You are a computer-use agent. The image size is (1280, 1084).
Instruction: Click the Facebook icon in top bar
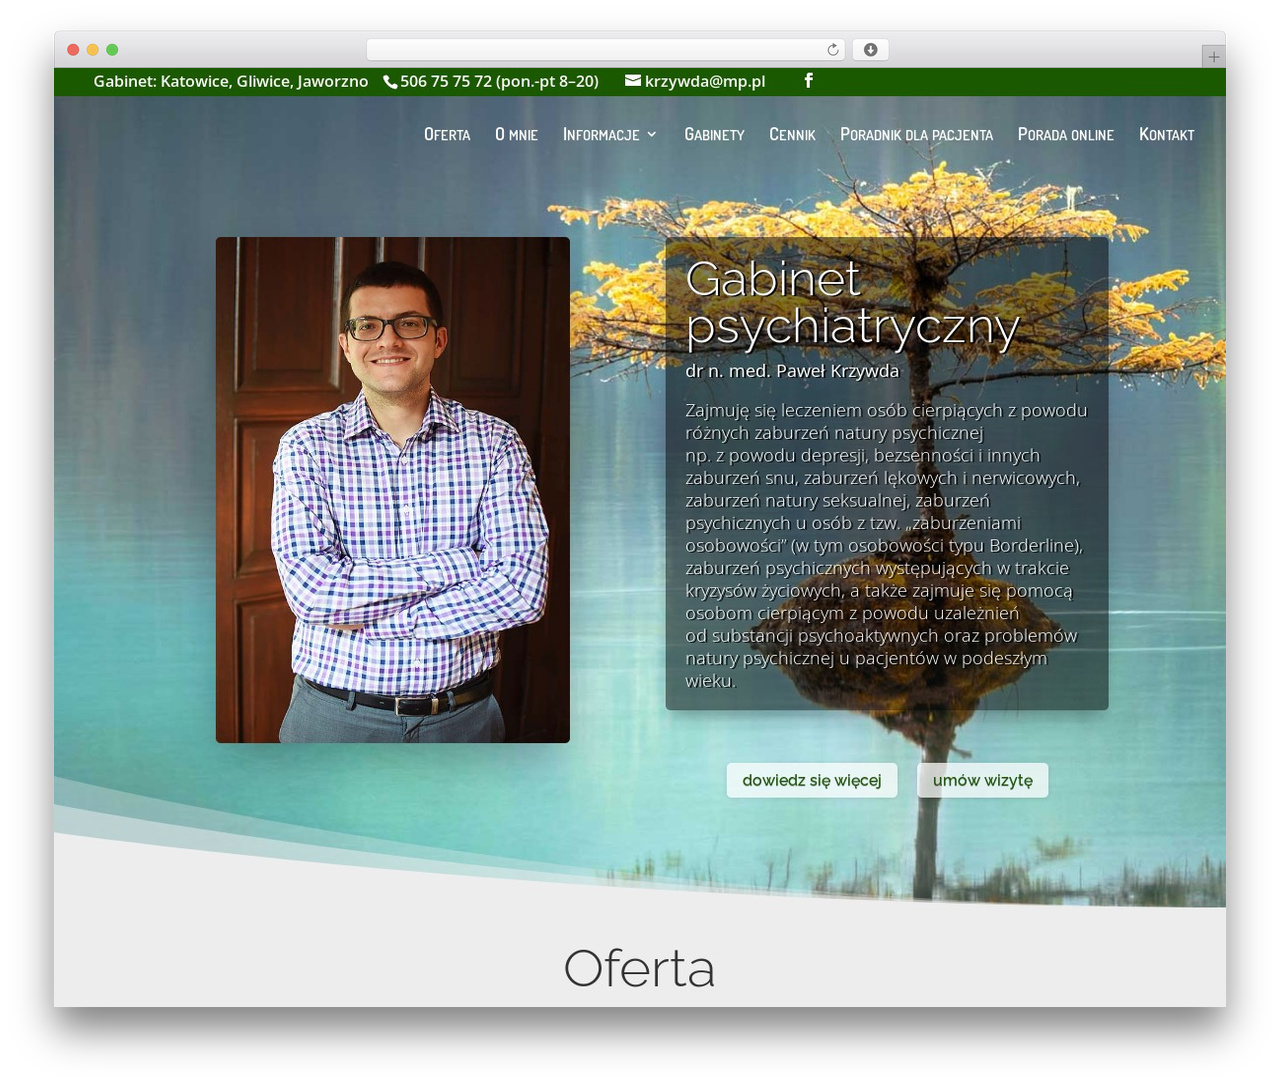click(x=808, y=80)
